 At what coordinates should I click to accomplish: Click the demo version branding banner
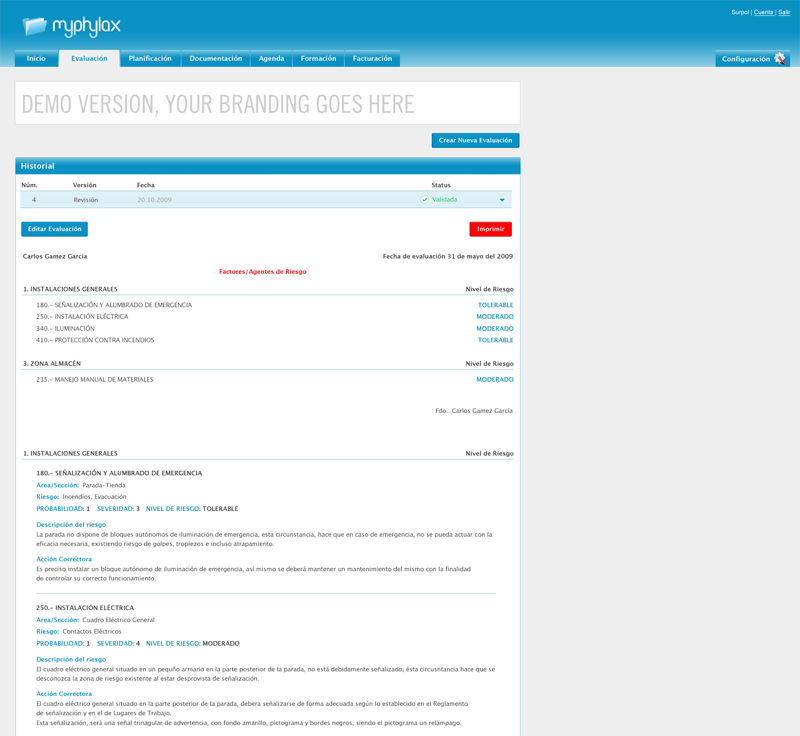[267, 104]
